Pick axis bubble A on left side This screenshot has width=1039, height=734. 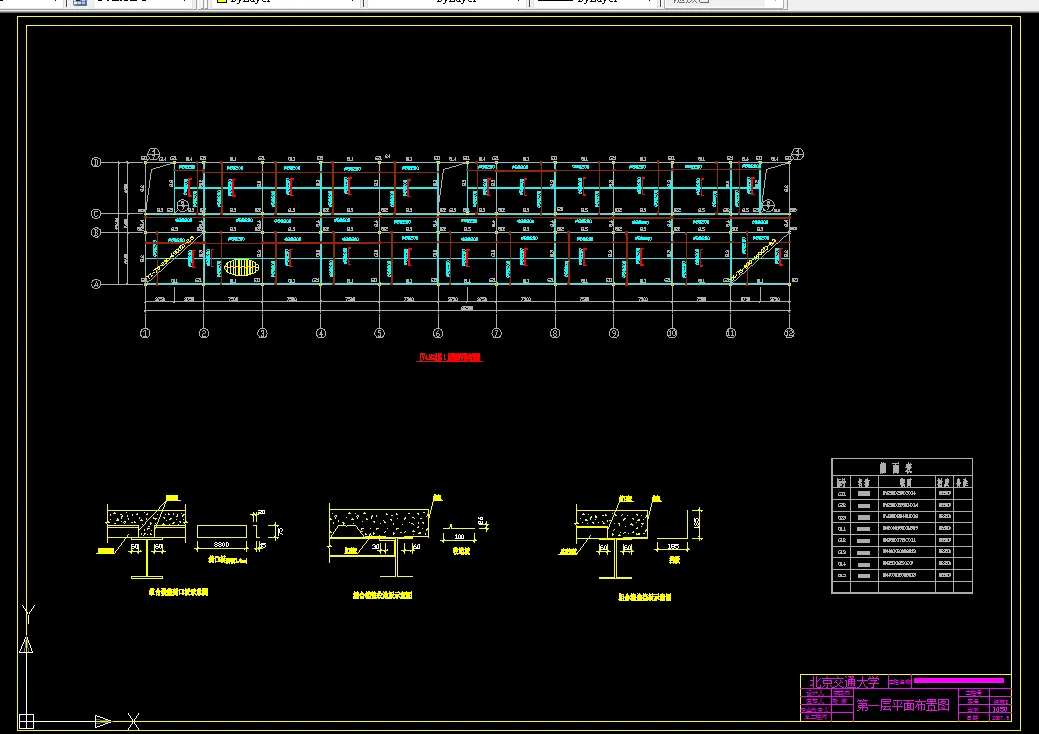point(96,284)
